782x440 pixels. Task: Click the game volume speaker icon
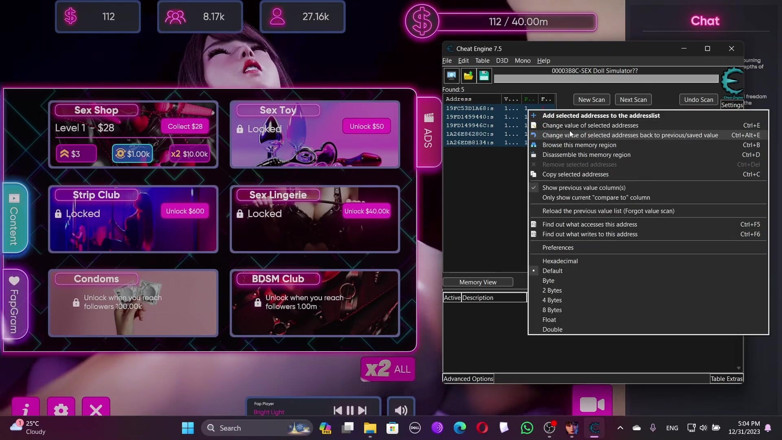401,410
